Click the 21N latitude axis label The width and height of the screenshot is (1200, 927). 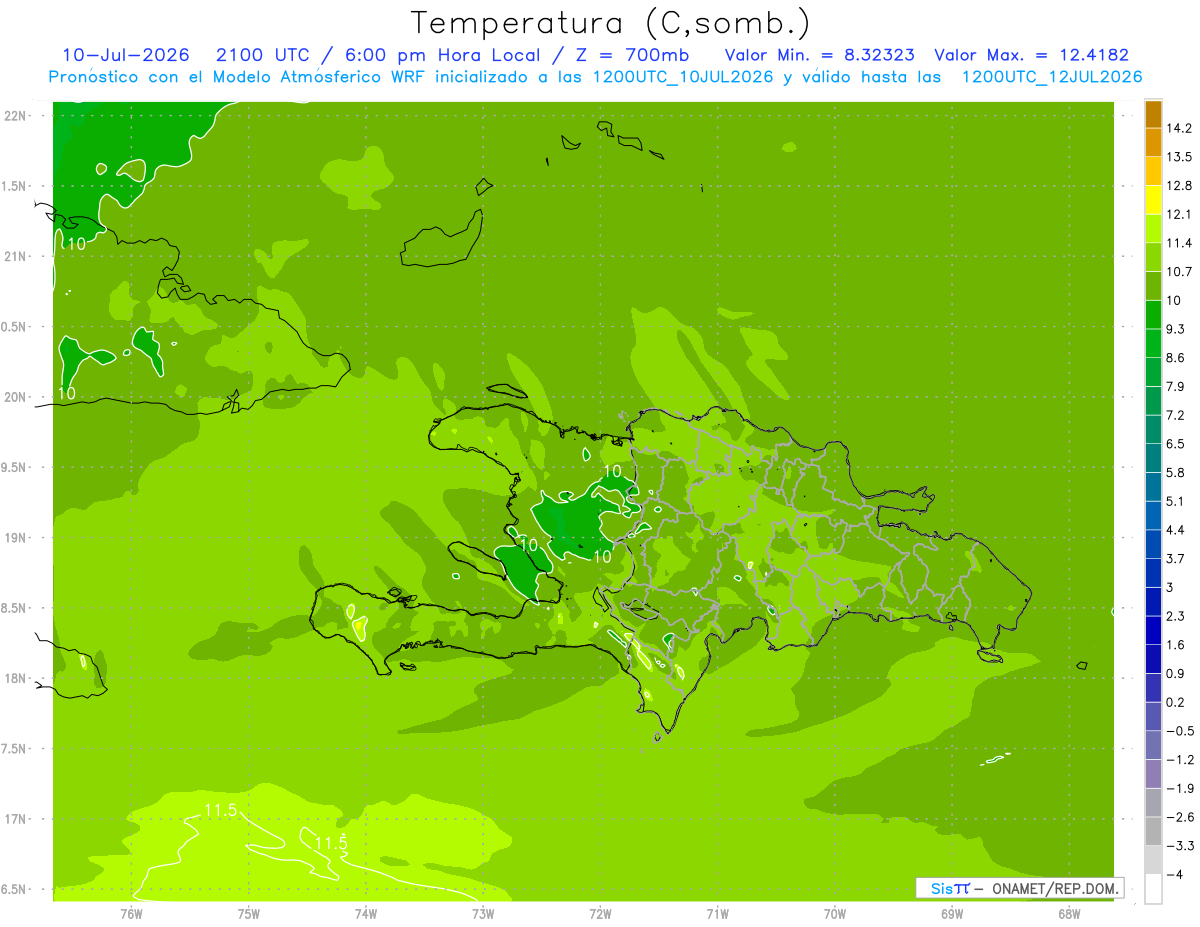[x=15, y=256]
